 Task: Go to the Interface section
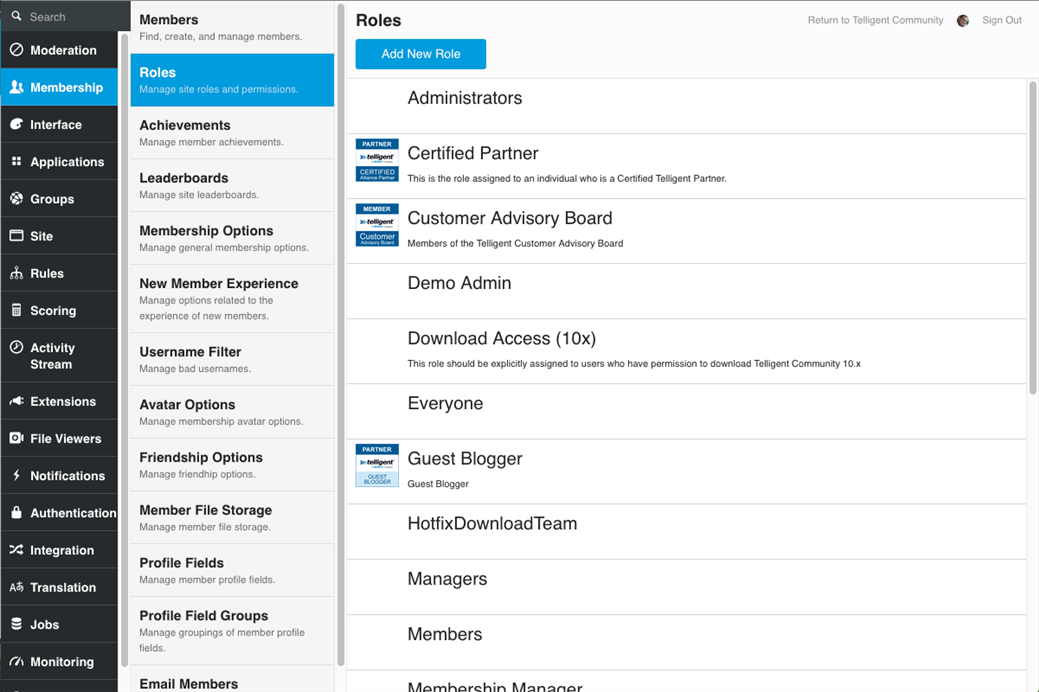tap(59, 124)
